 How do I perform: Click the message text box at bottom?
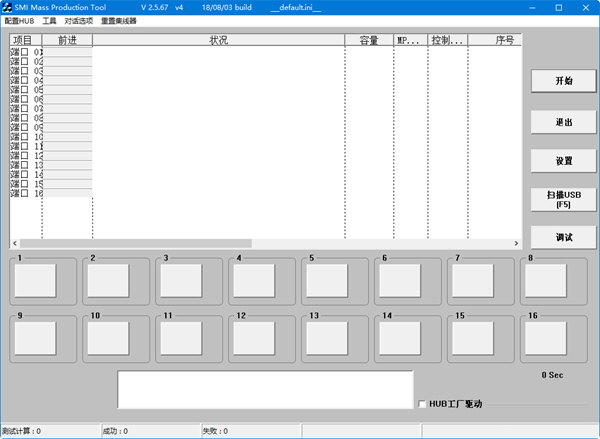[x=265, y=390]
